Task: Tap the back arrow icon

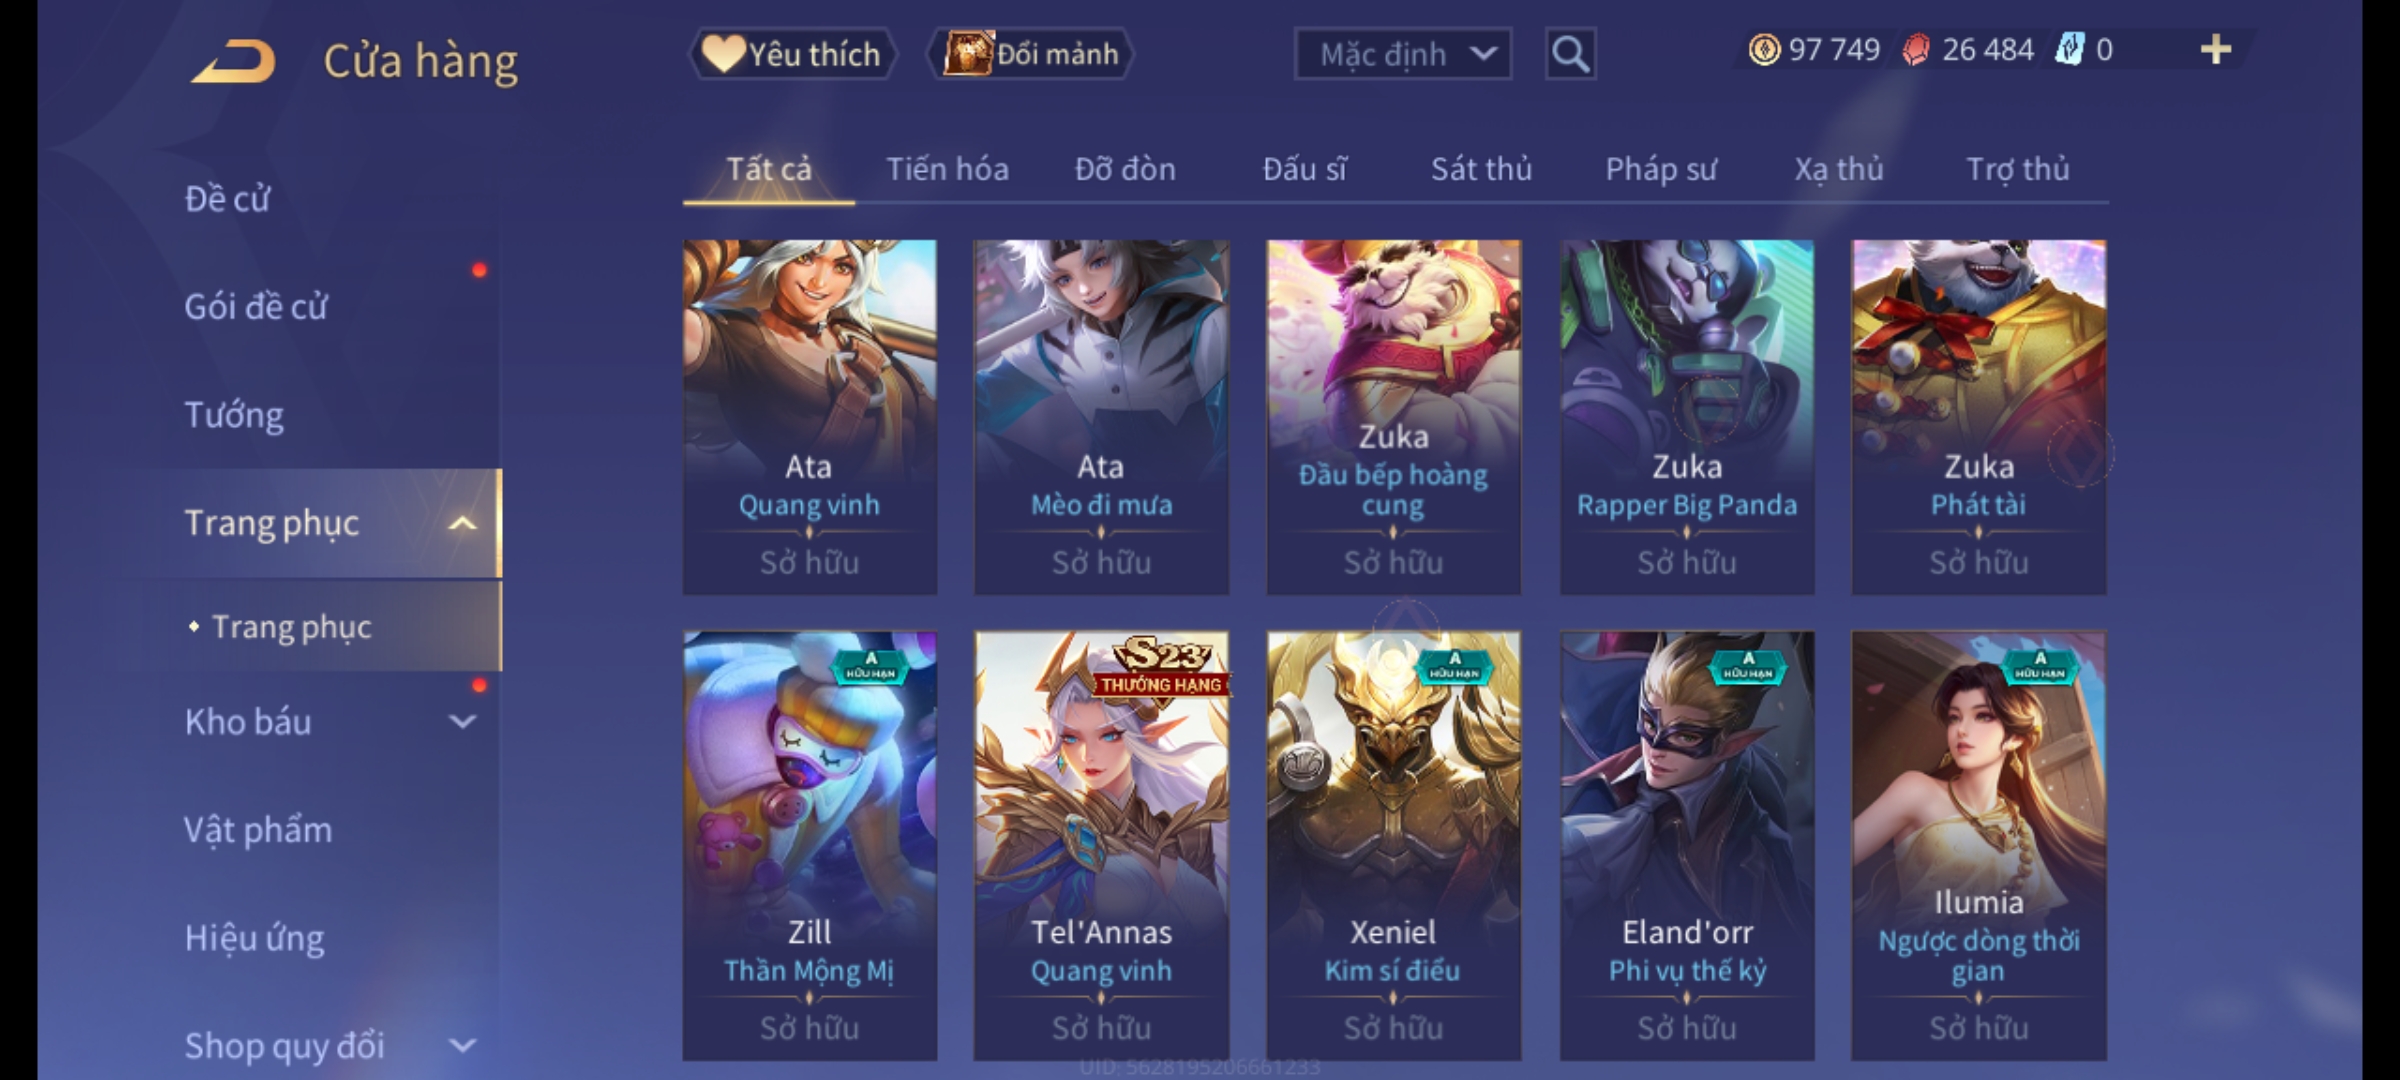Action: coord(234,61)
